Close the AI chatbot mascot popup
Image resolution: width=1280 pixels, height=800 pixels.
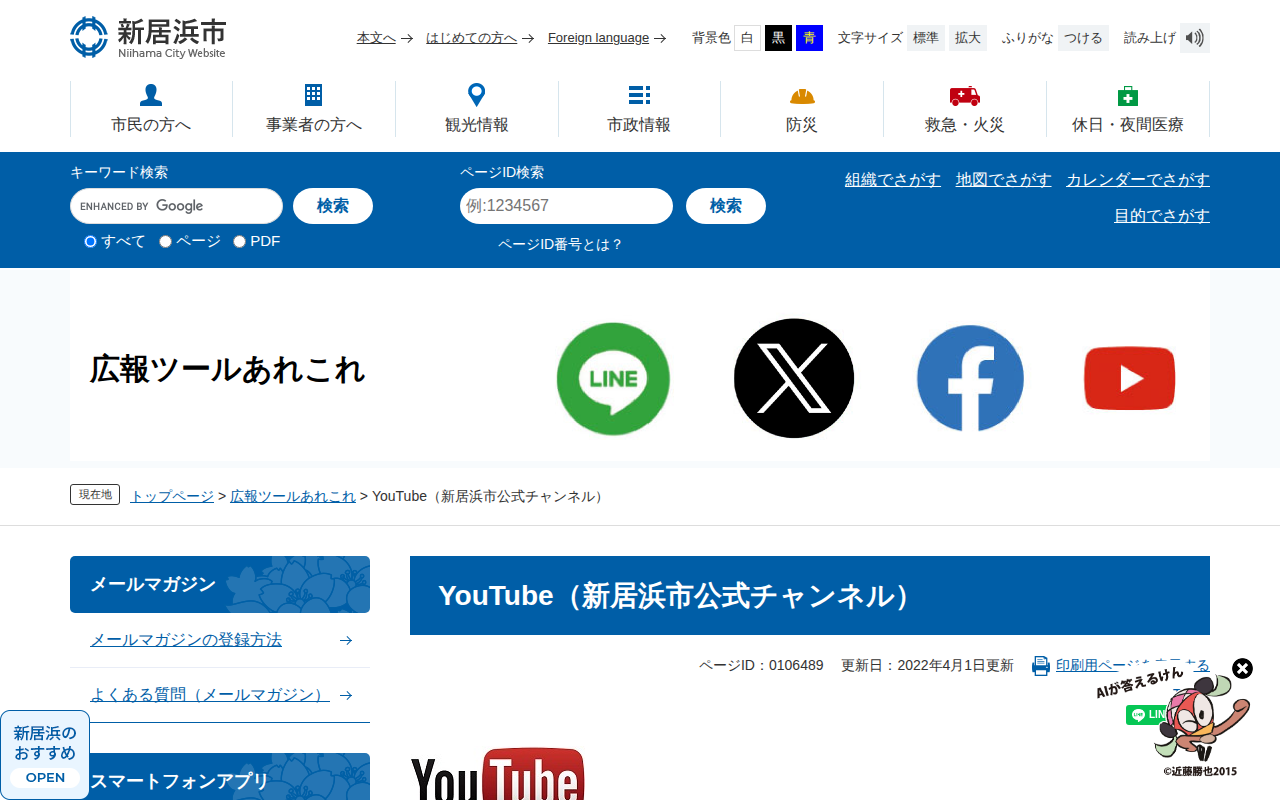click(1242, 668)
